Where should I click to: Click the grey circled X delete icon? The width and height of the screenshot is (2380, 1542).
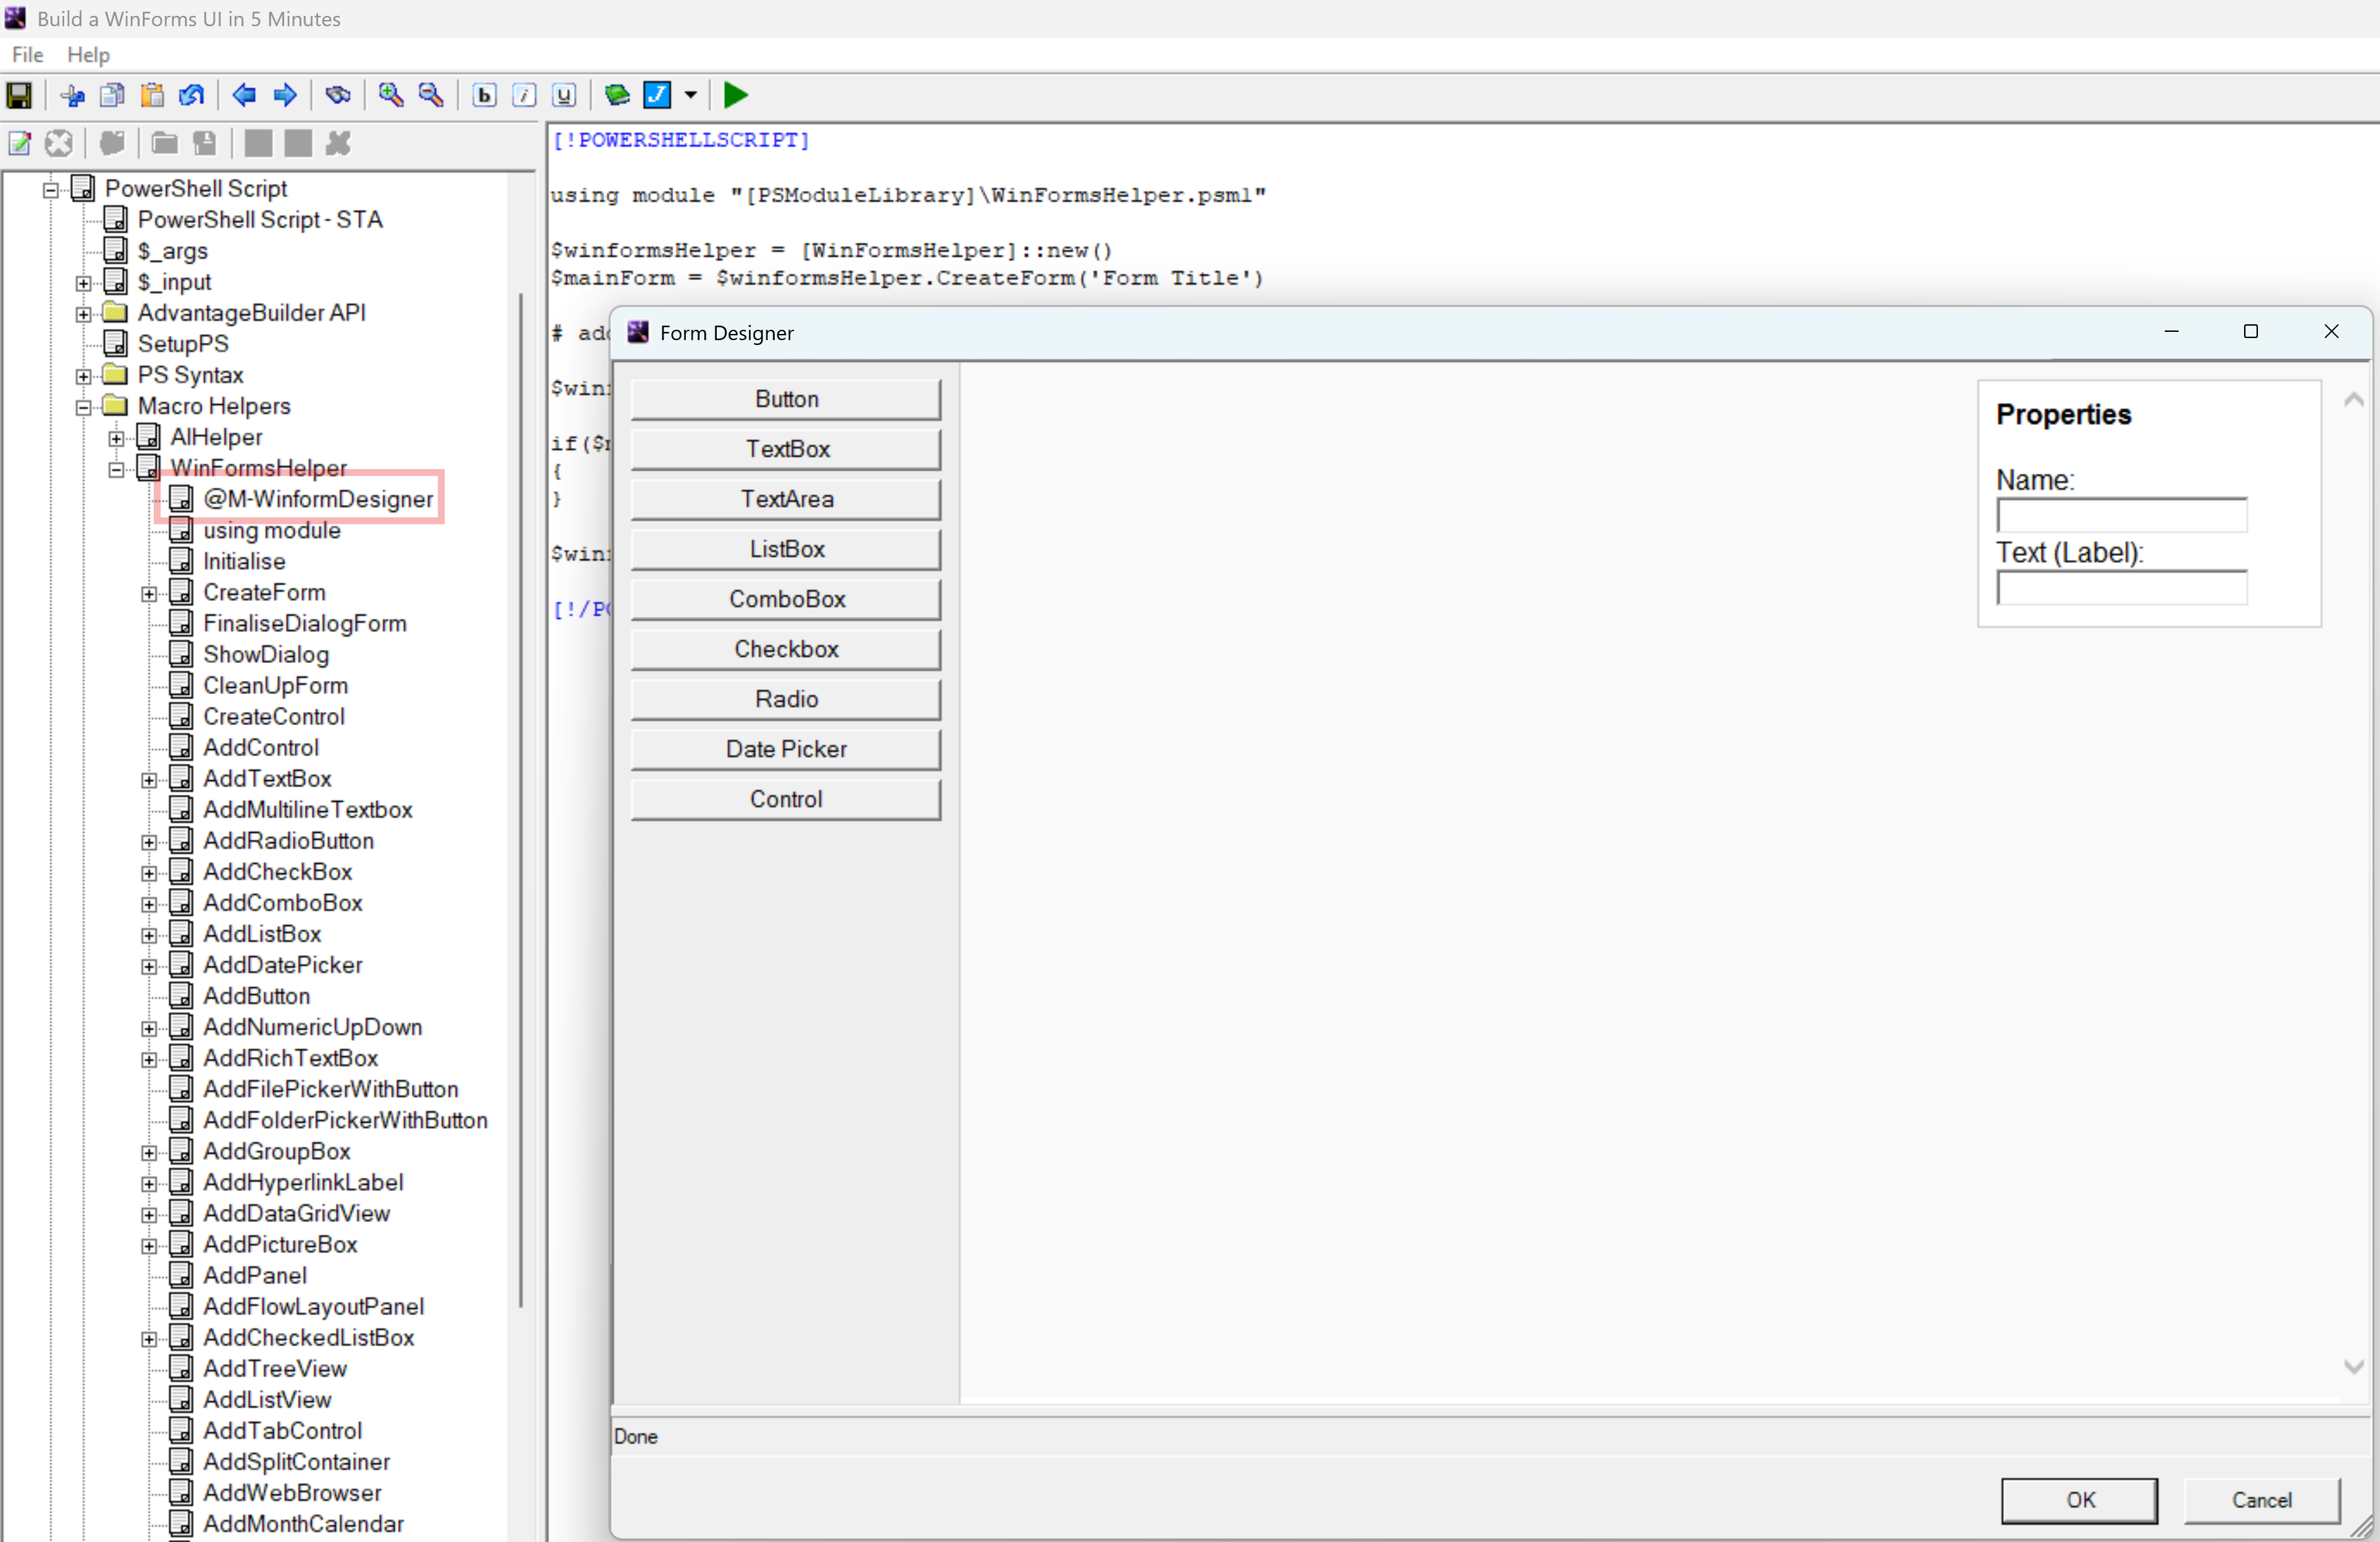[59, 143]
